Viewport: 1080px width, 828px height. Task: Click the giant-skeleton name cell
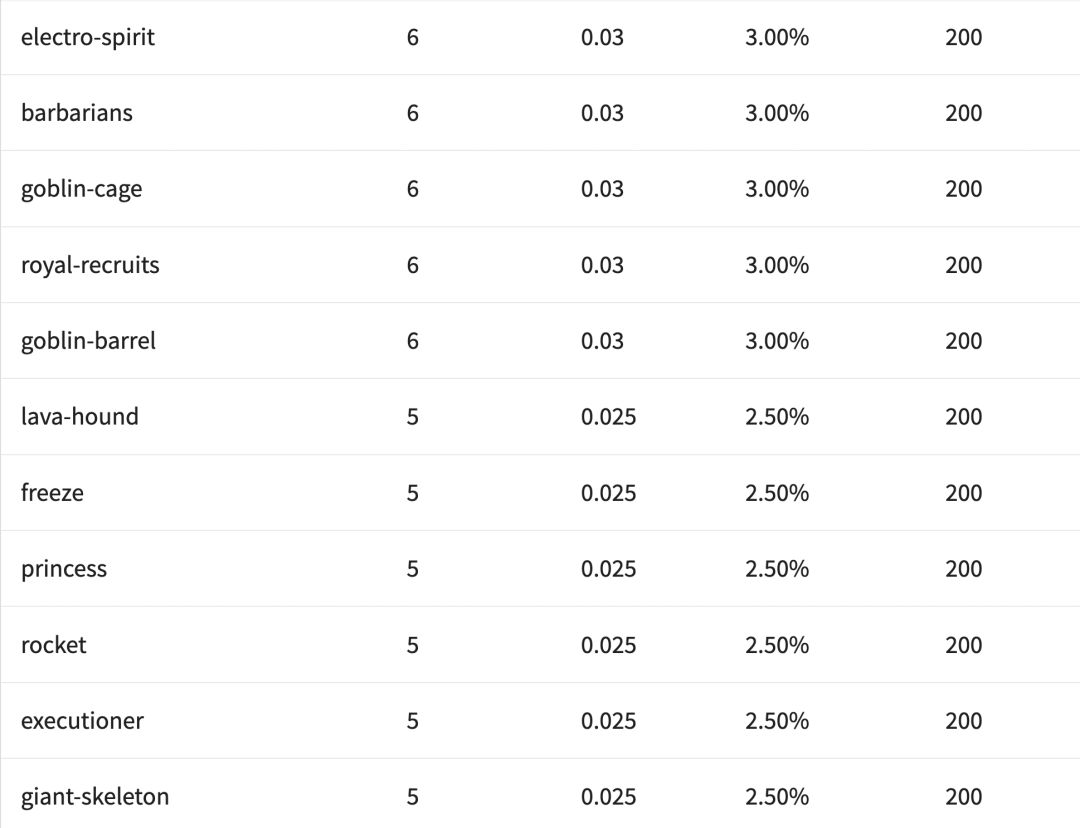(x=95, y=797)
